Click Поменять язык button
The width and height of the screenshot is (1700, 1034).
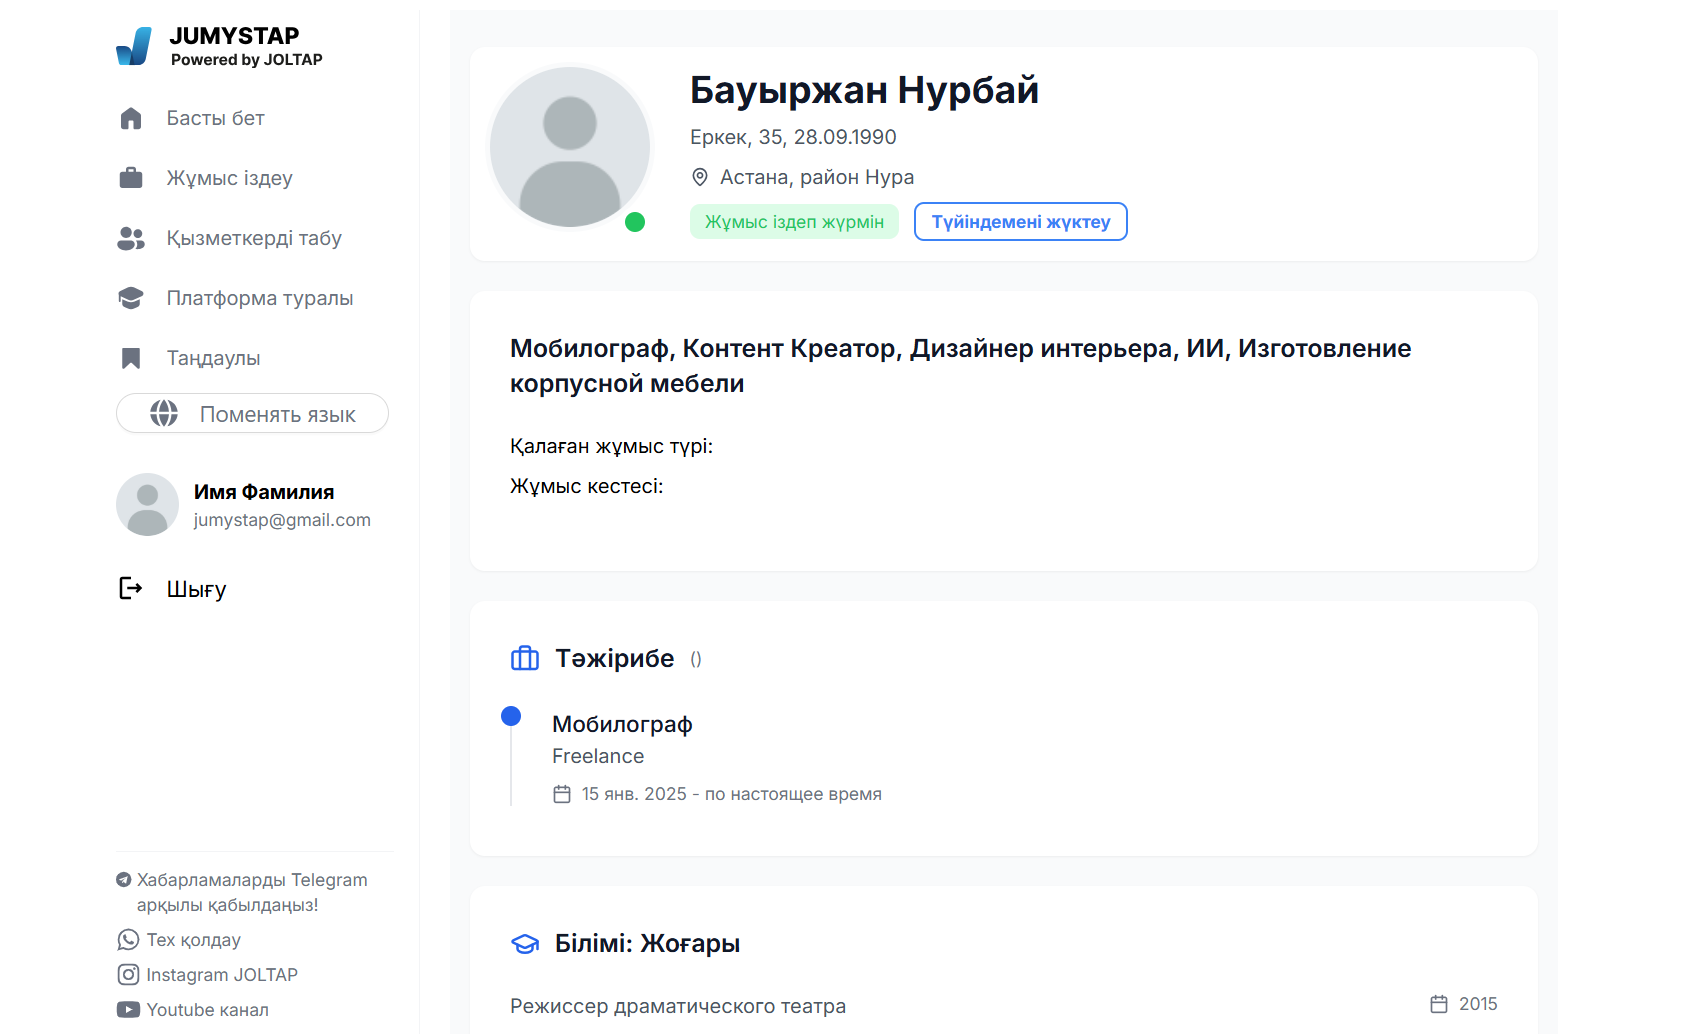[252, 413]
